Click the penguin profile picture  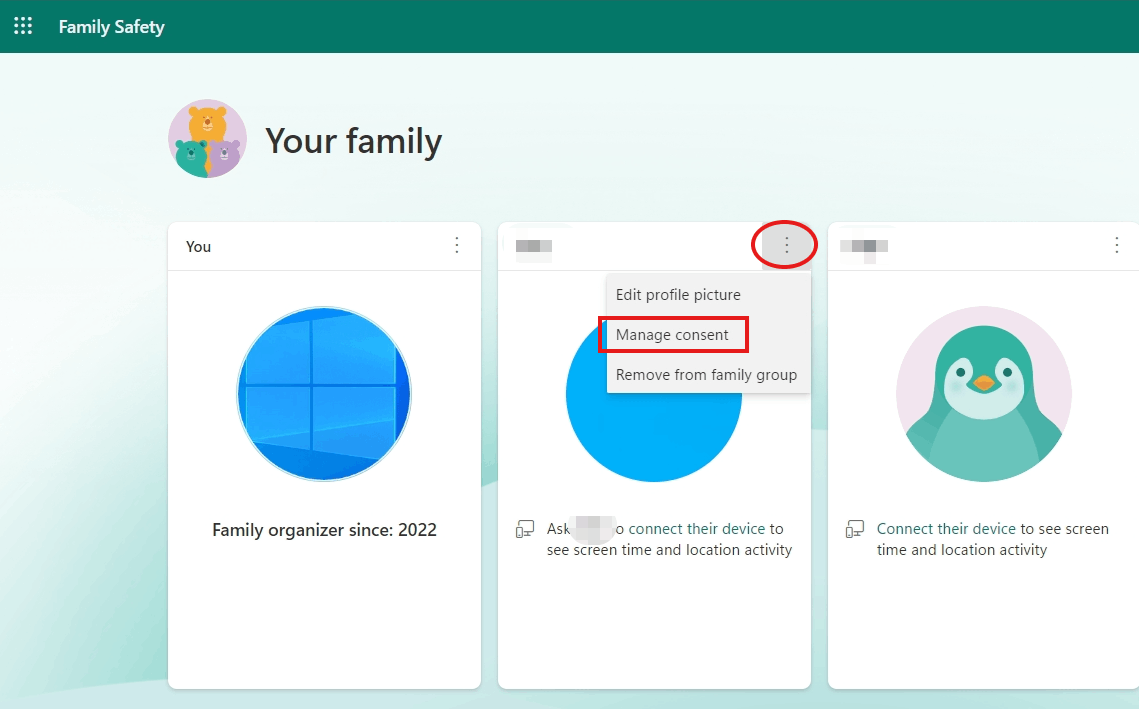point(984,394)
